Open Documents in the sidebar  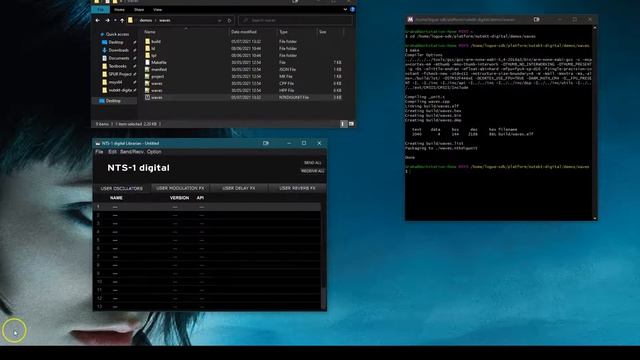119,58
